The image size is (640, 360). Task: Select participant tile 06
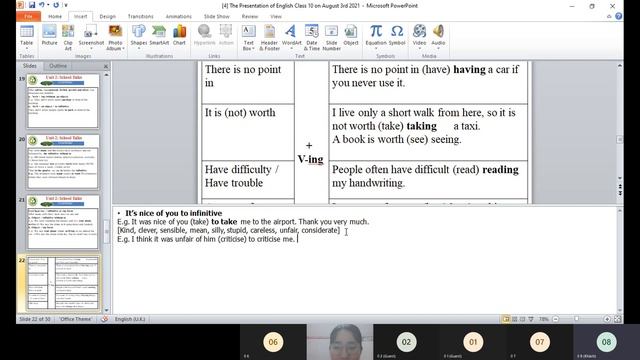(273, 342)
